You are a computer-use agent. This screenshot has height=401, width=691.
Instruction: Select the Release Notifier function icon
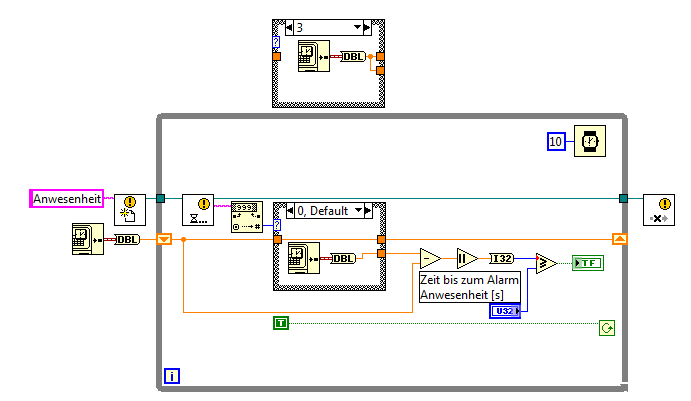[659, 210]
